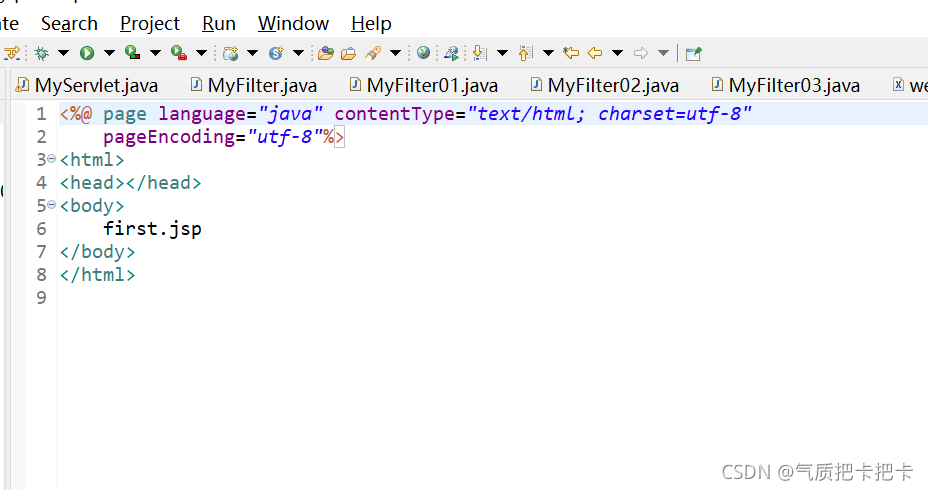Open the Debug dropdown arrow

[x=63, y=53]
